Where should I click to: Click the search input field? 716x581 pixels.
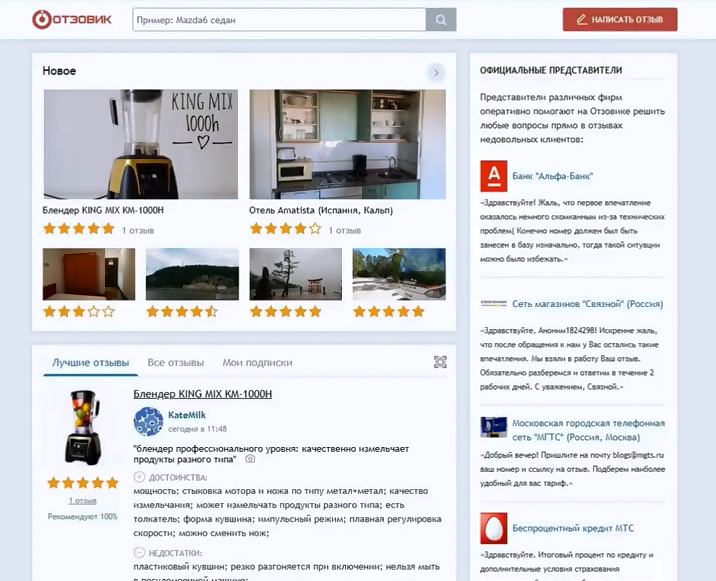tap(279, 20)
